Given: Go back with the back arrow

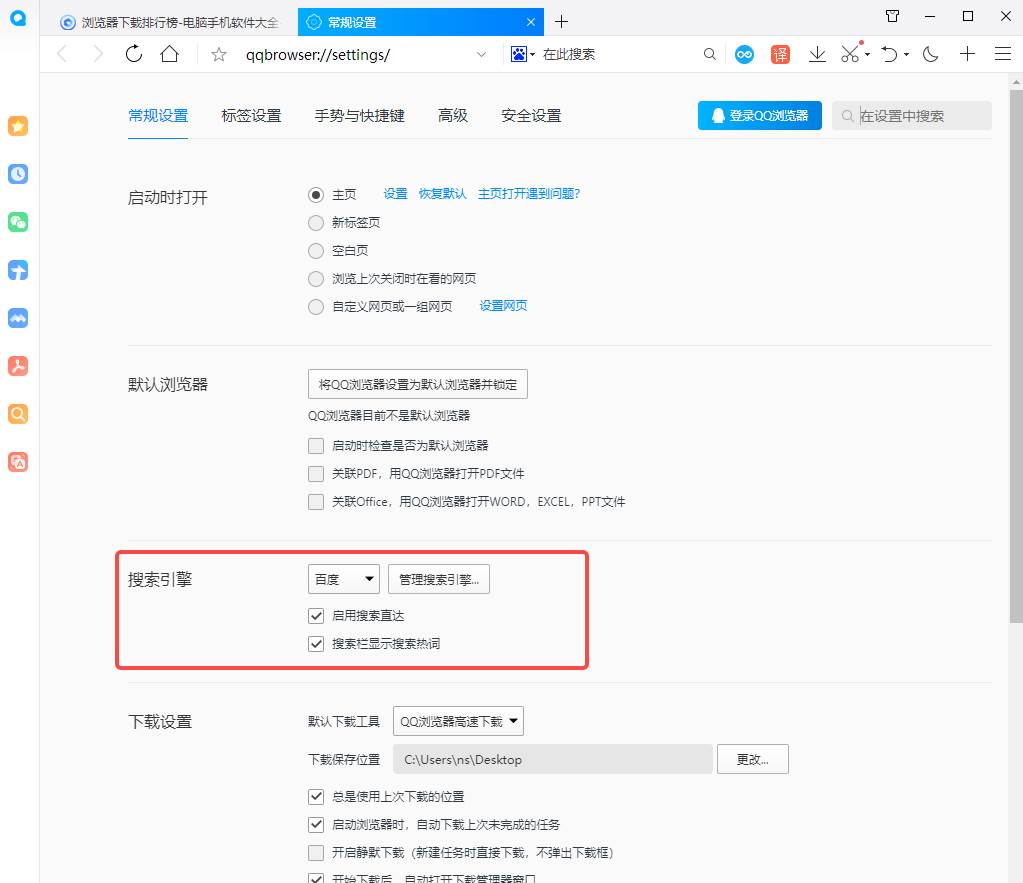Looking at the screenshot, I should coord(63,54).
